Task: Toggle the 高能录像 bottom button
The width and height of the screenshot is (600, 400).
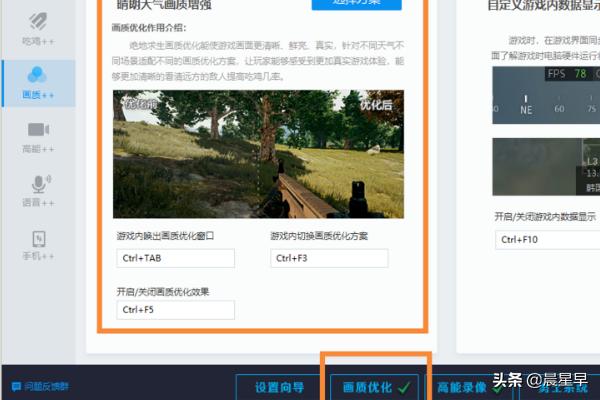Action: 471,387
